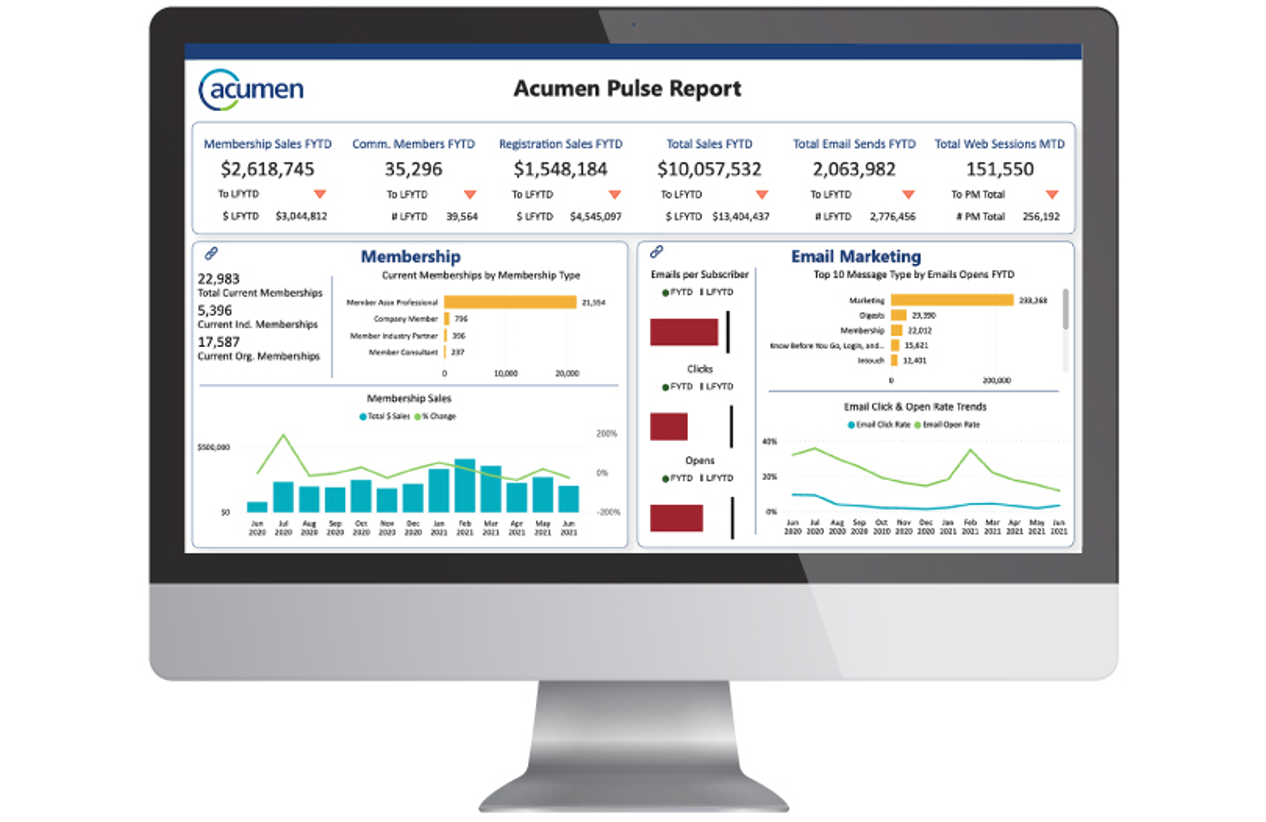Click the # PM Total value 256,192
Viewport: 1266px width, 822px height.
pyautogui.click(x=1039, y=216)
